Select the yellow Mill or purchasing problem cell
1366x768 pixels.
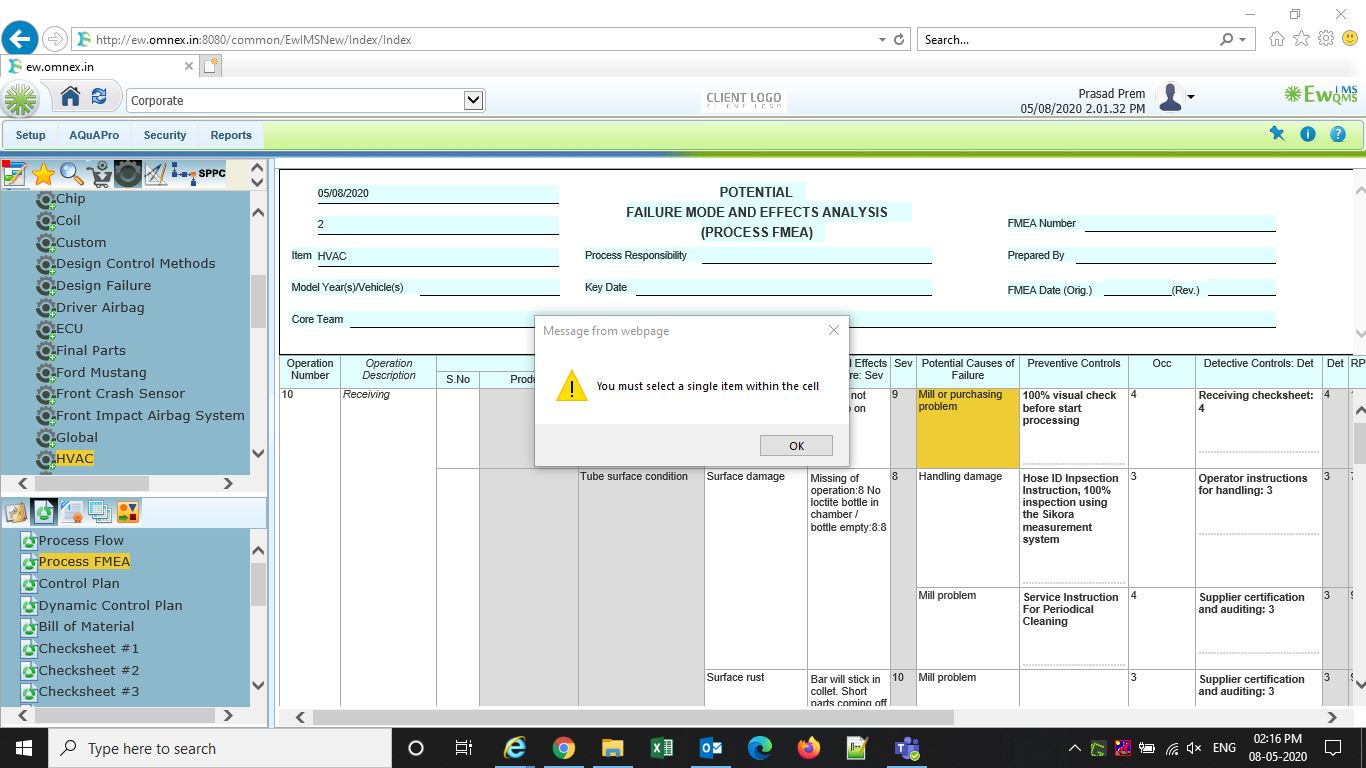pos(967,427)
